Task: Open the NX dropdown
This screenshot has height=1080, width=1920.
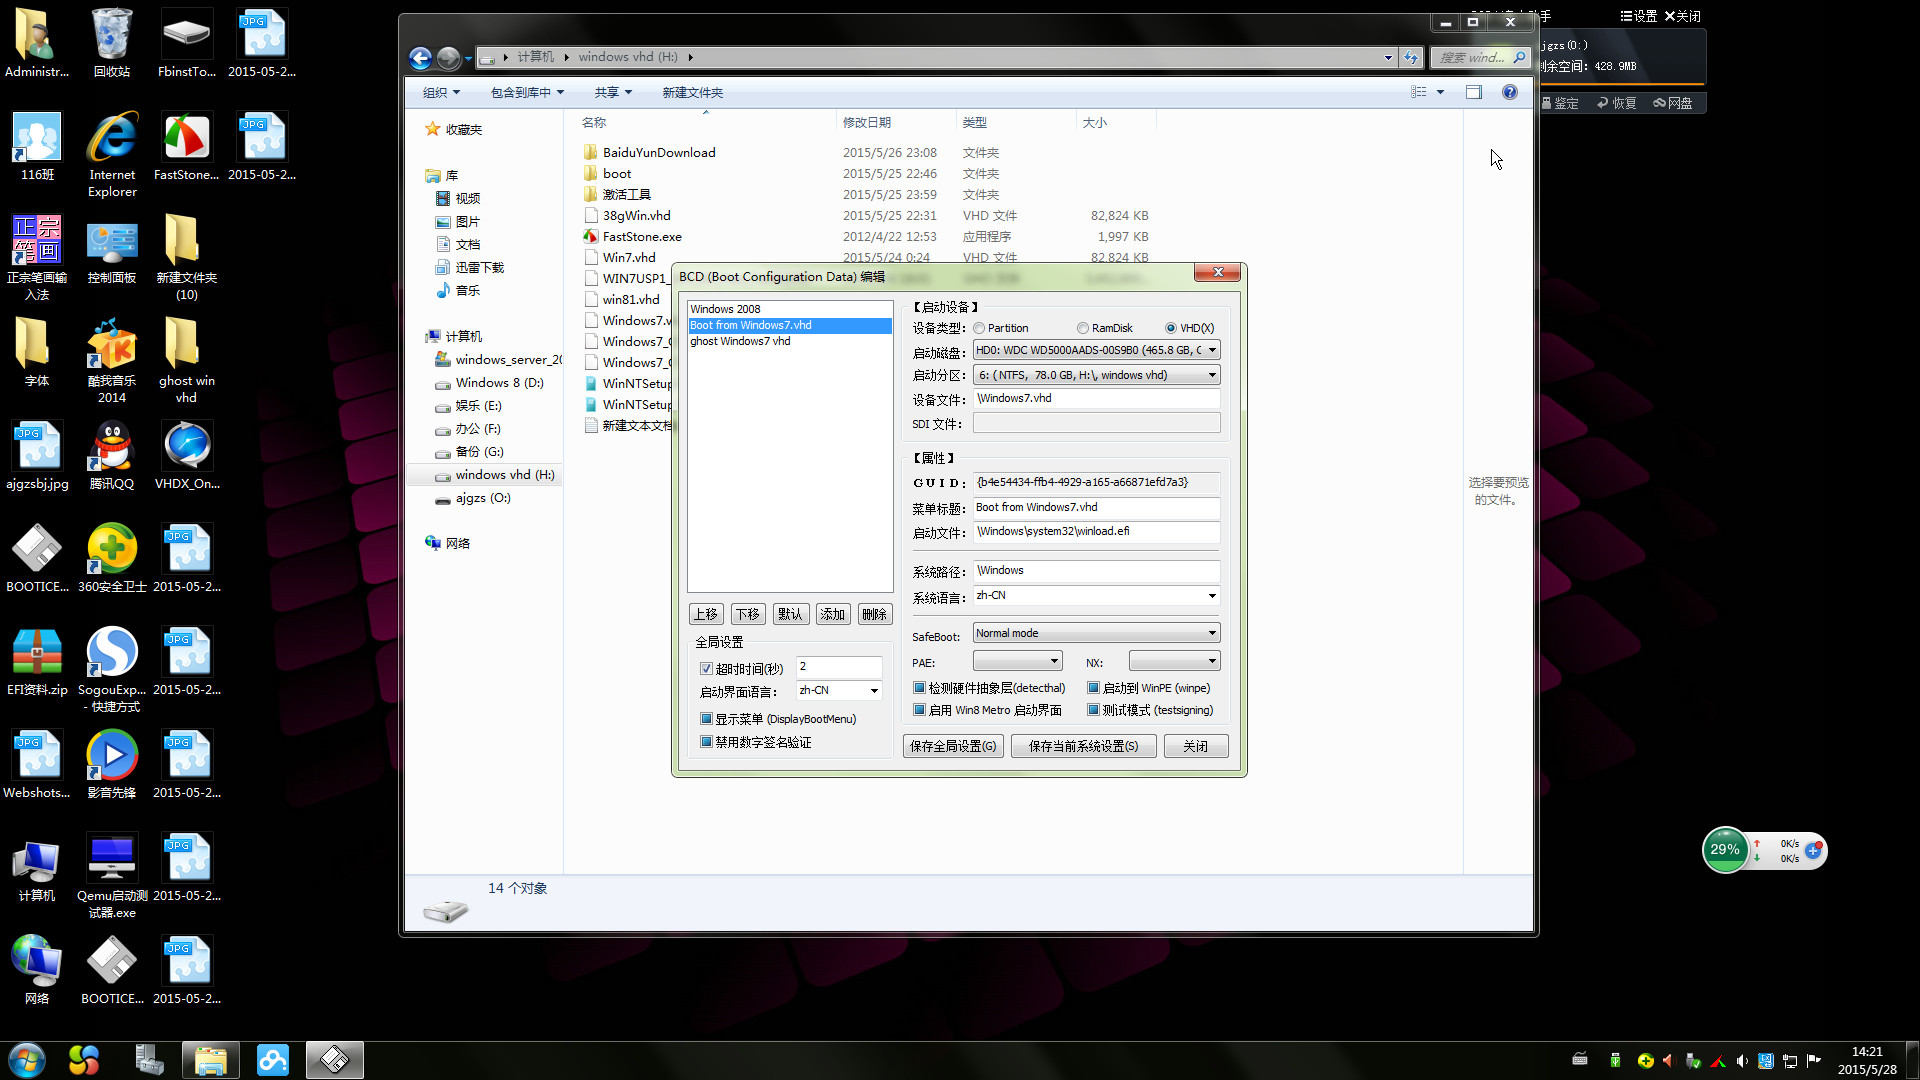Action: coord(1174,661)
